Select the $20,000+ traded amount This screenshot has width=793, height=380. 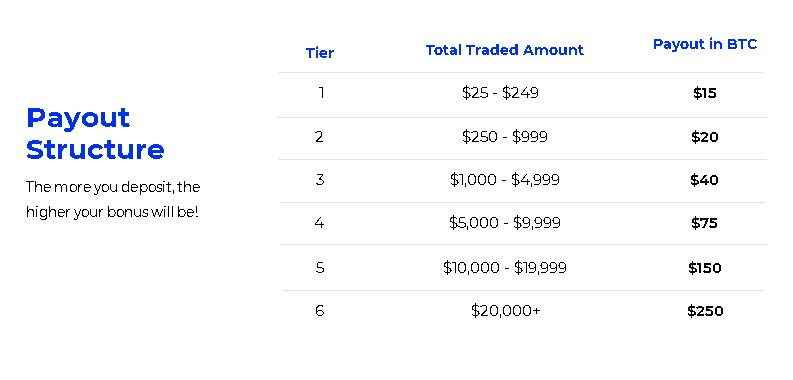pyautogui.click(x=505, y=311)
